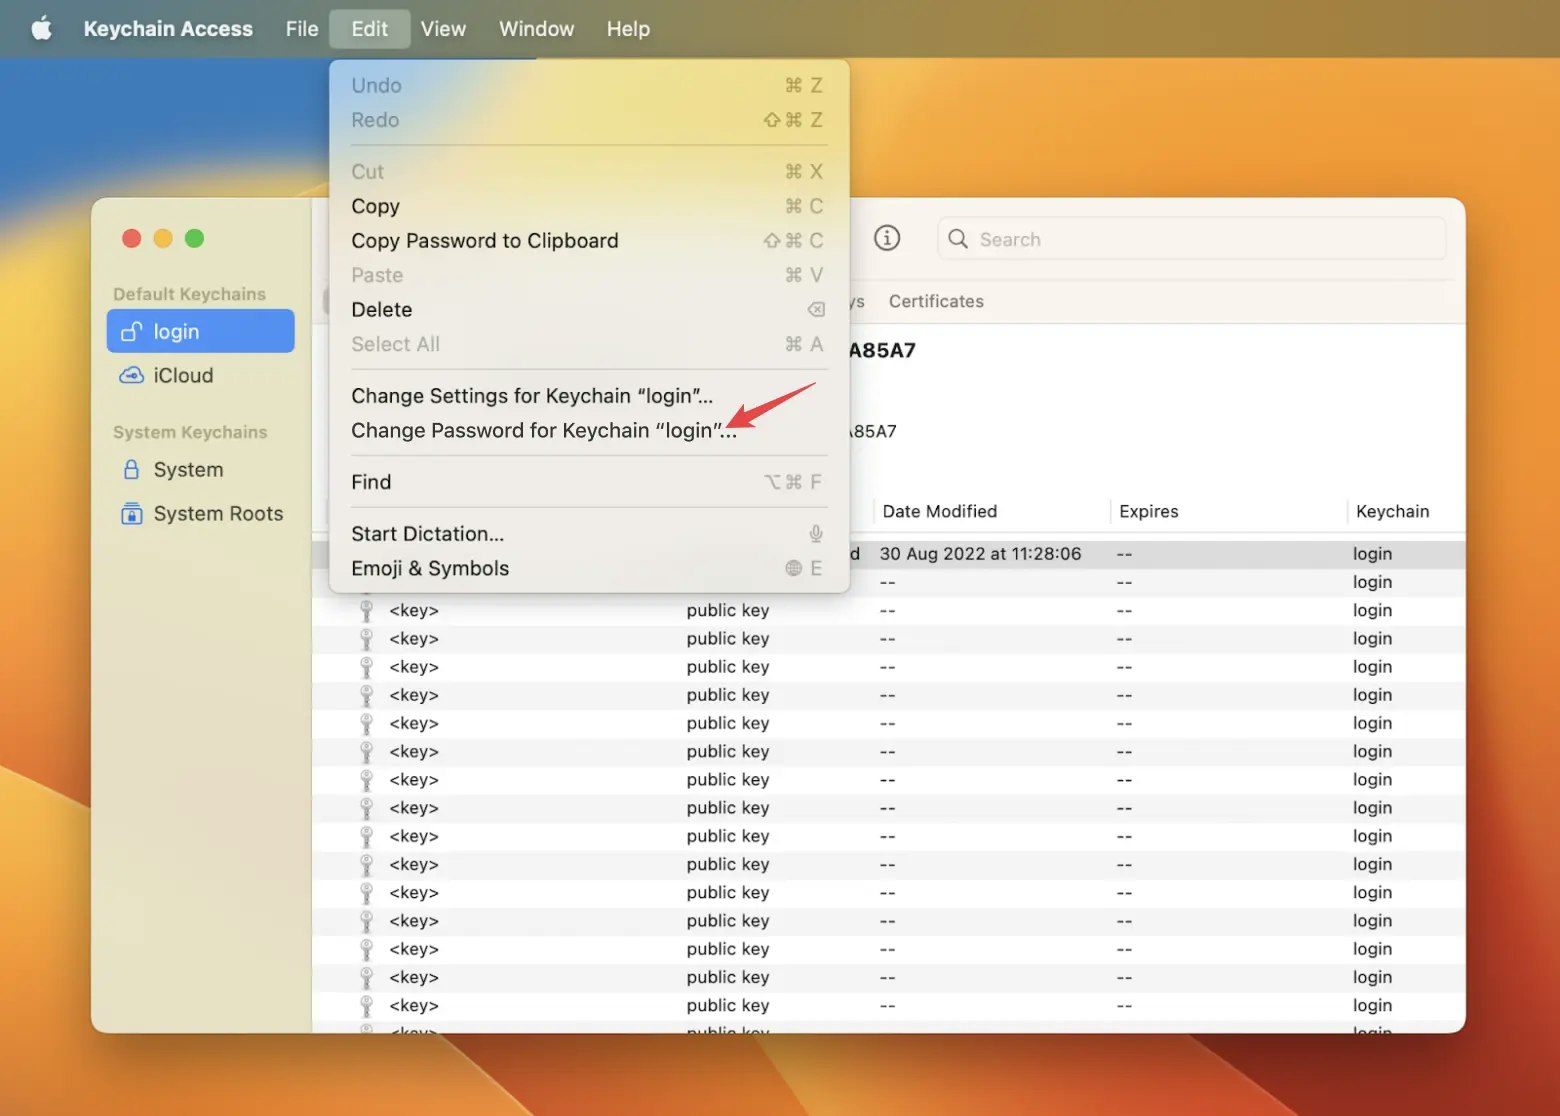Choose Copy from the Edit menu

click(589, 206)
